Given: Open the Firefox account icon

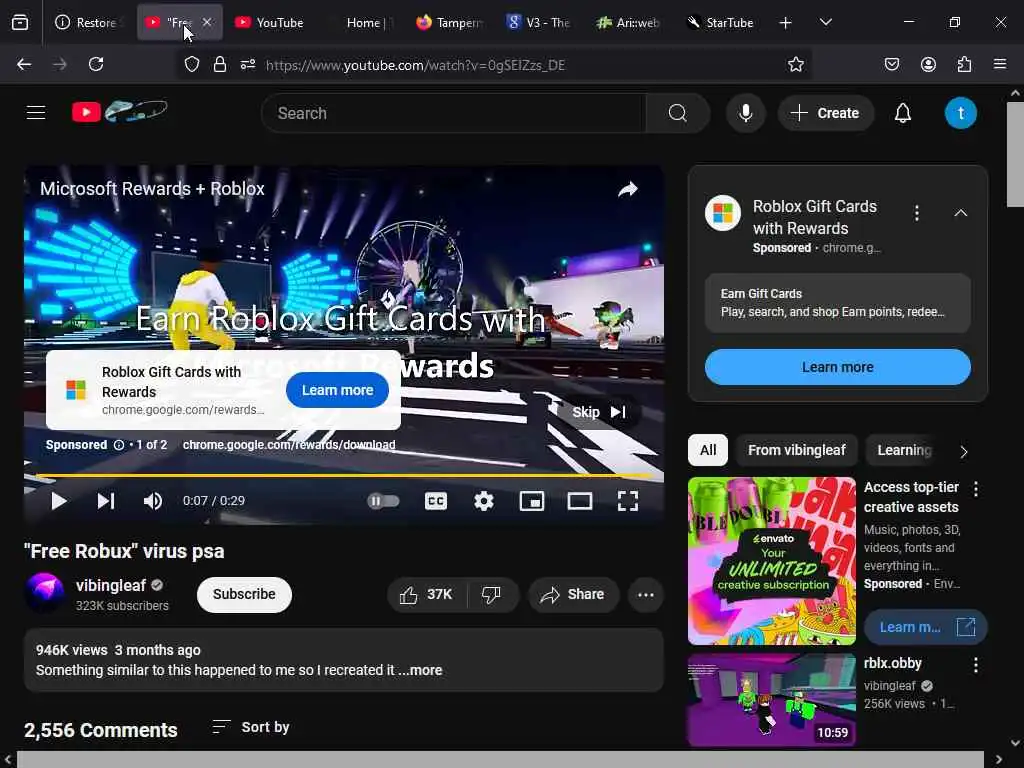Looking at the screenshot, I should [928, 64].
